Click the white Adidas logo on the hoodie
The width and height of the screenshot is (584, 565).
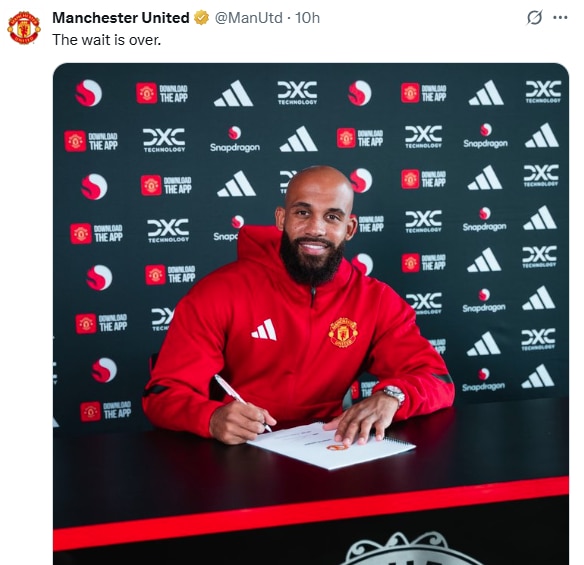tap(264, 330)
